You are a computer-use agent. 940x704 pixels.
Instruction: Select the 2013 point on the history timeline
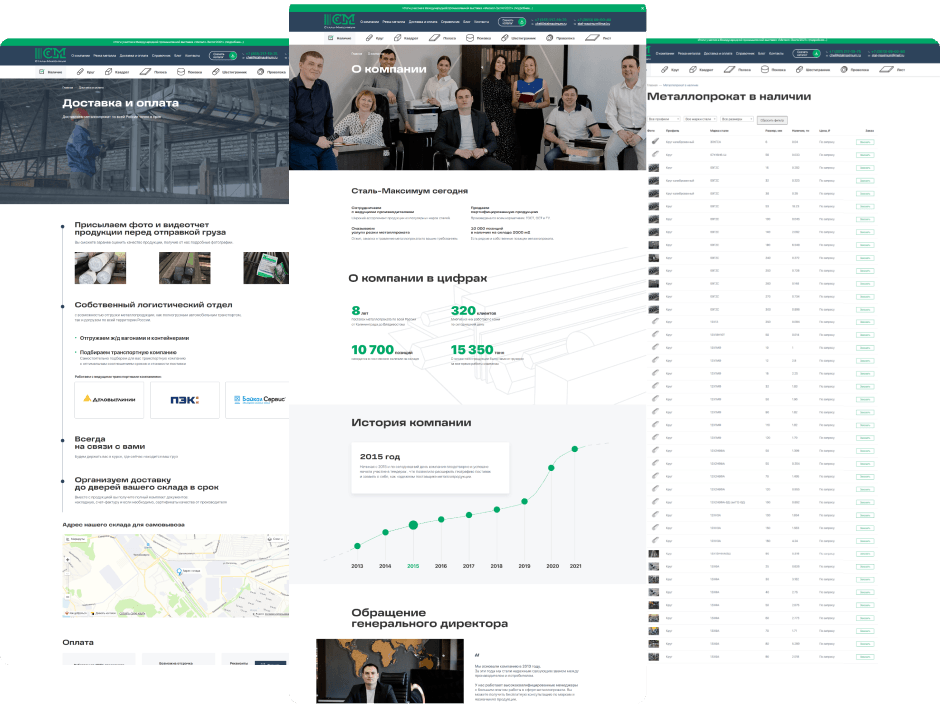(x=357, y=546)
